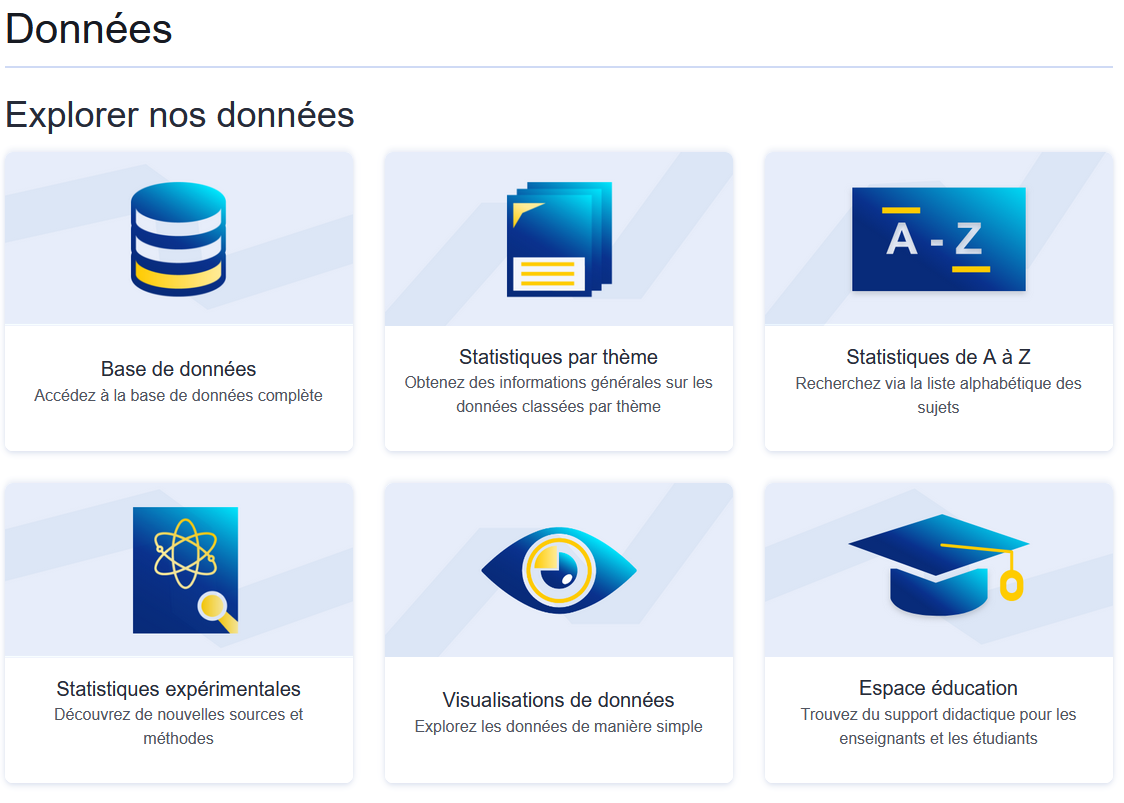The width and height of the screenshot is (1124, 803).
Task: Open the "Statistiques expérimentales" title link
Action: [x=178, y=689]
